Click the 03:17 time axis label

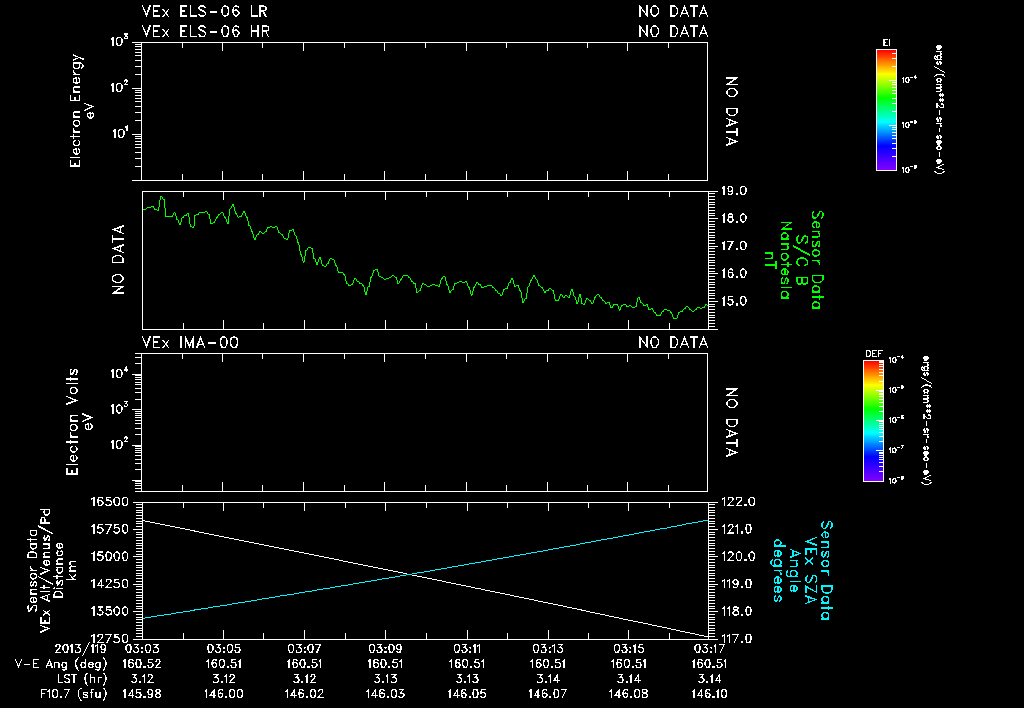click(x=709, y=649)
